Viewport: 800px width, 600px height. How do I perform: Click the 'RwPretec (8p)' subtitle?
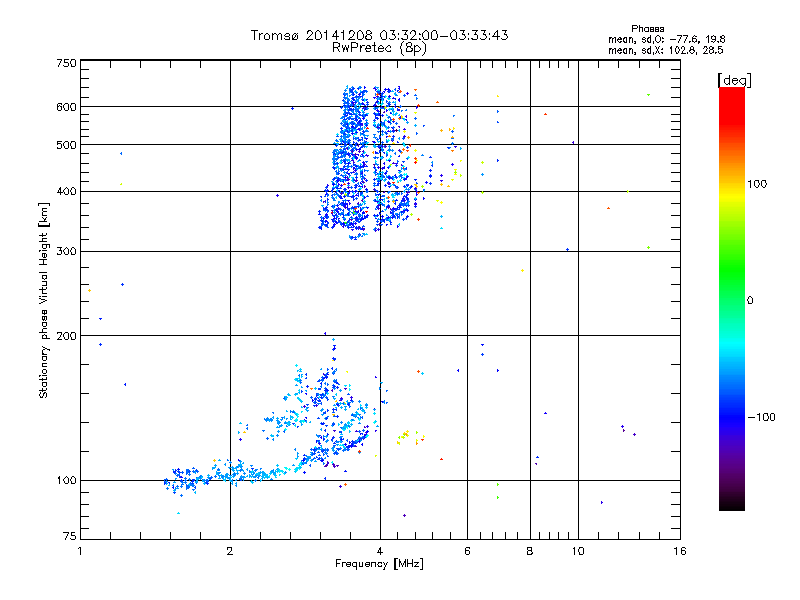[x=379, y=48]
